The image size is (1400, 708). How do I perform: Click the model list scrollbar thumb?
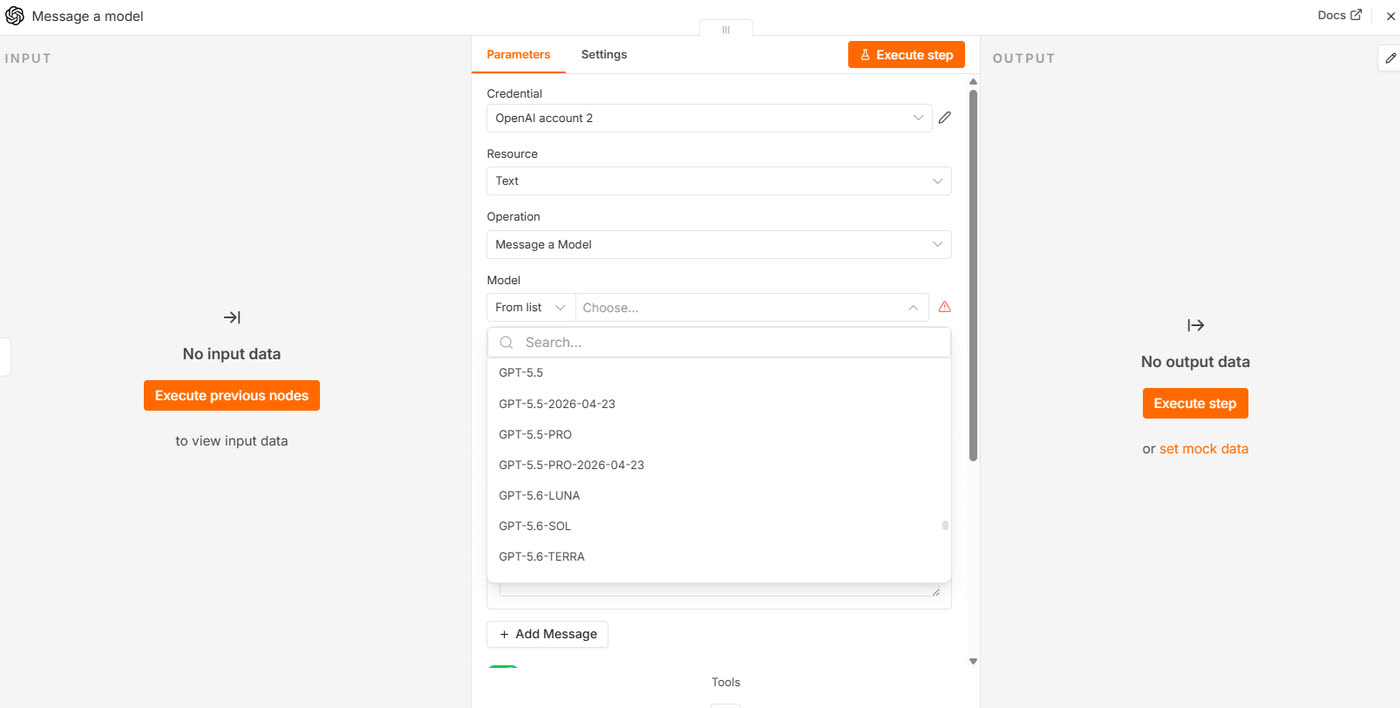coord(945,525)
